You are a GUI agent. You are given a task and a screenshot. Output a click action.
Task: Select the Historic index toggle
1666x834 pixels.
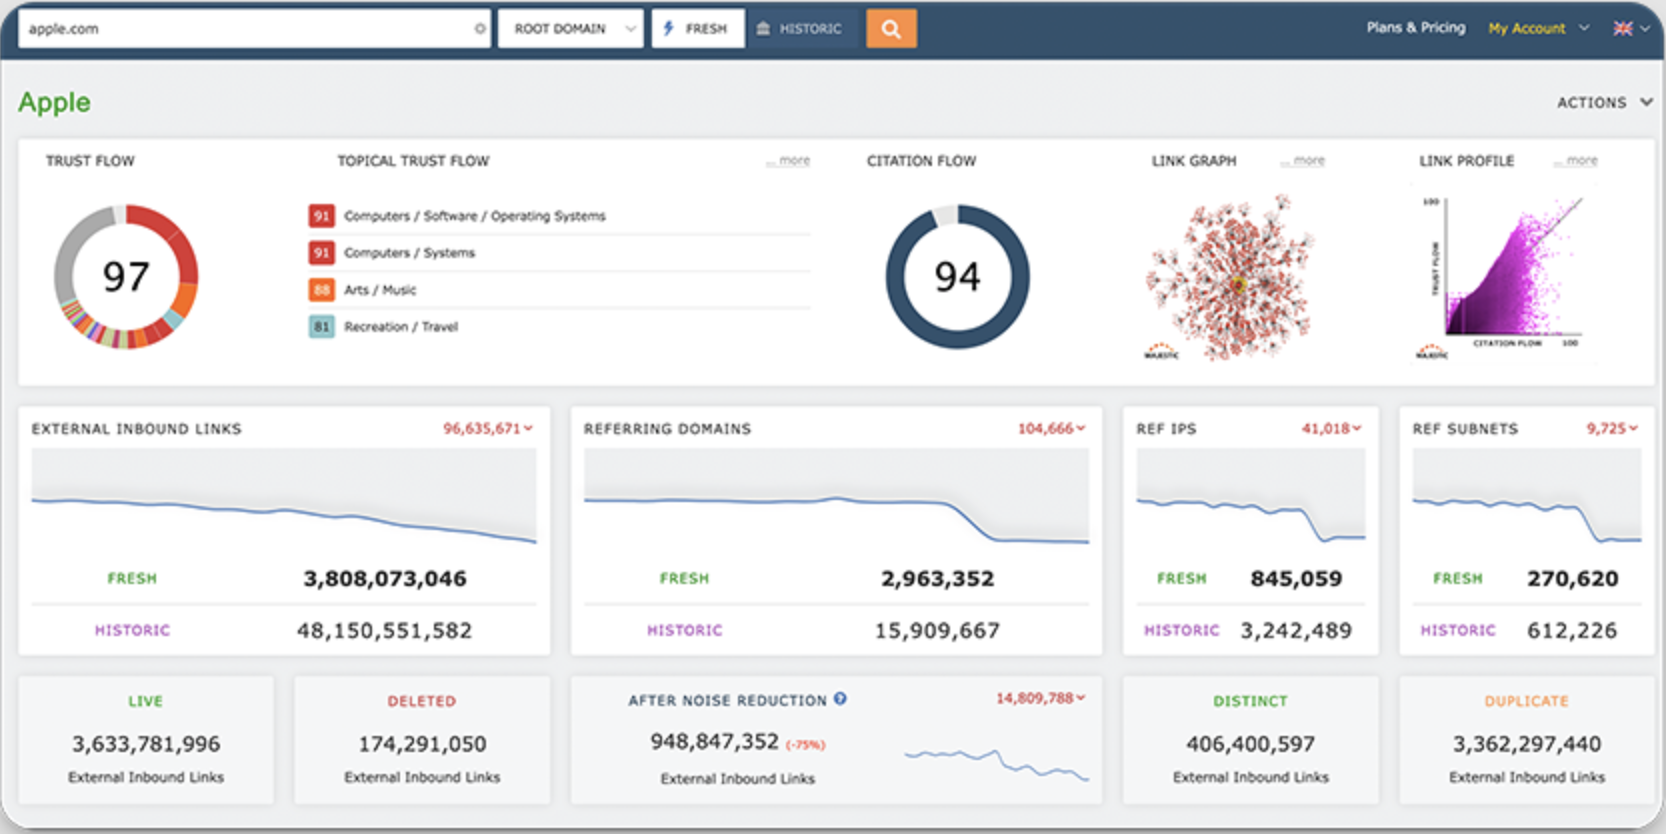(x=801, y=29)
